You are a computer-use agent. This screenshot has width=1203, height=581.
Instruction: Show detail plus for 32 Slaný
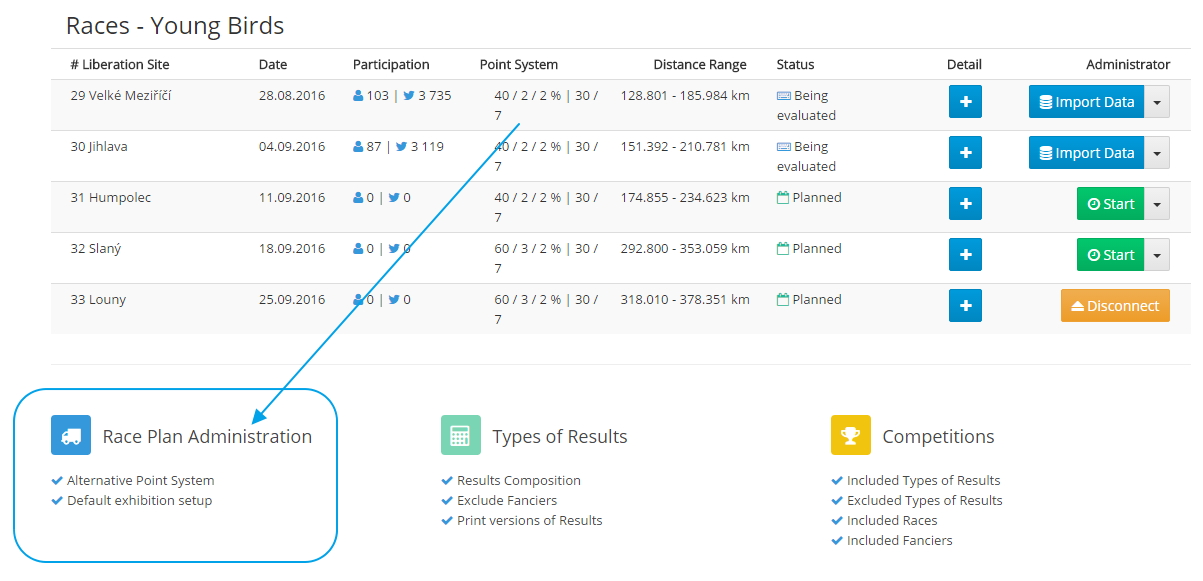click(x=965, y=255)
